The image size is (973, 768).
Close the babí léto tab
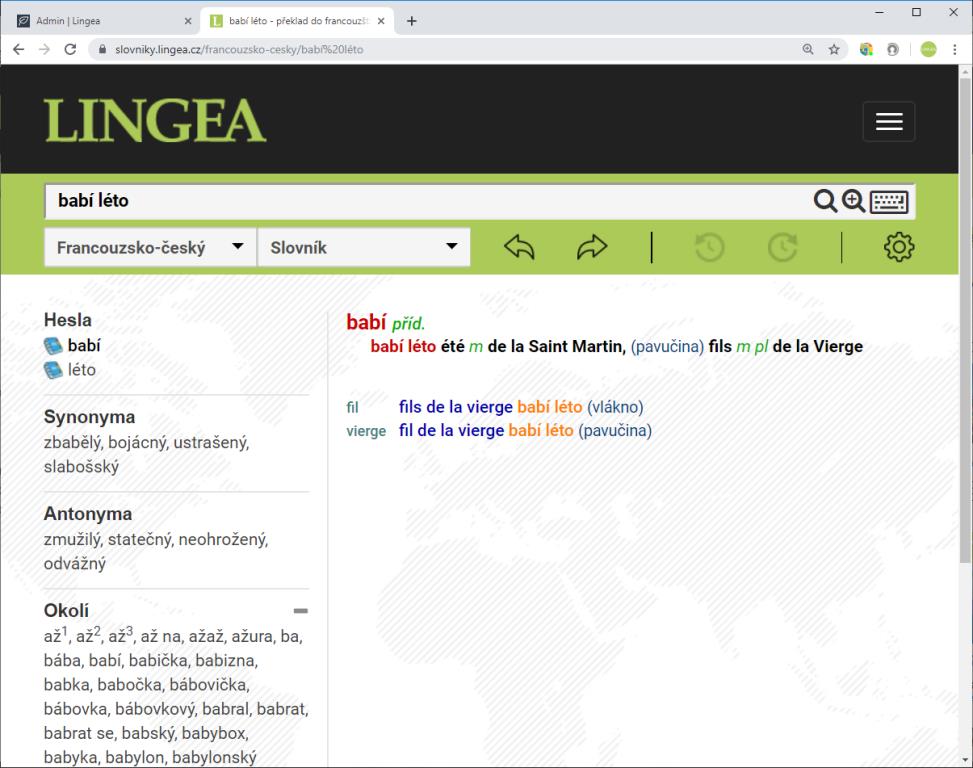coord(381,21)
